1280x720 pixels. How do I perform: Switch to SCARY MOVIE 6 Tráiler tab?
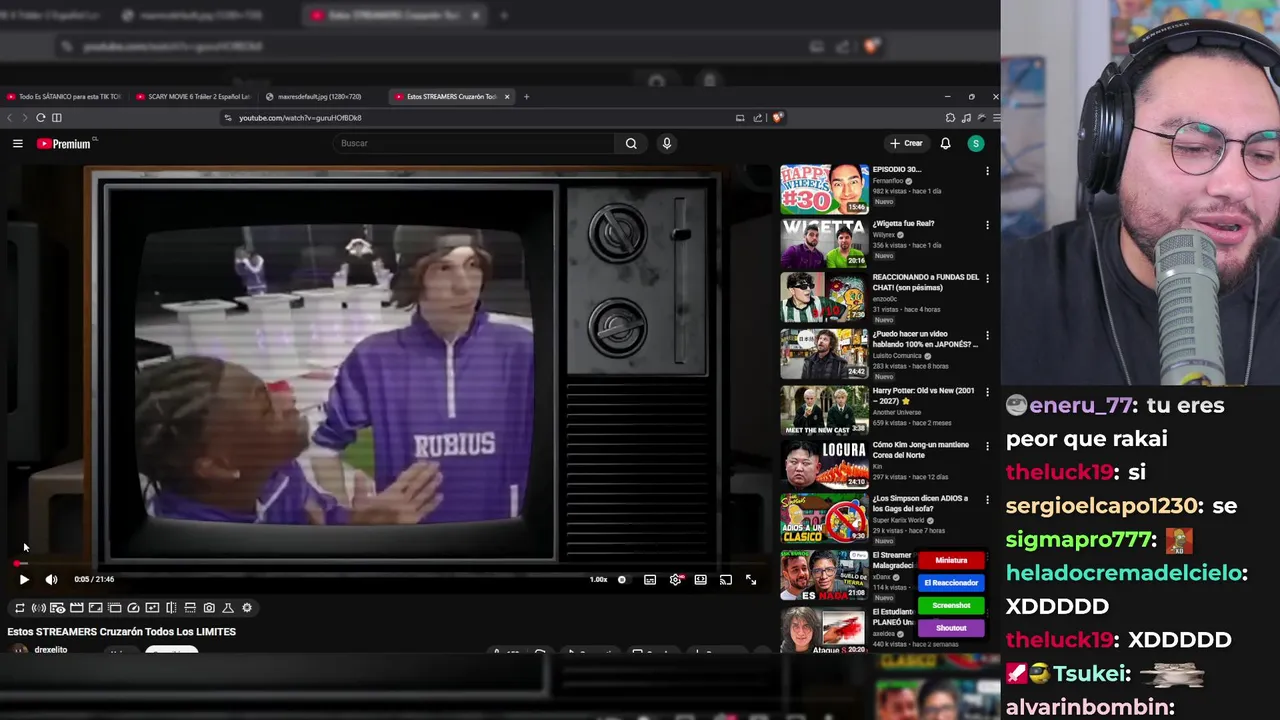click(192, 97)
